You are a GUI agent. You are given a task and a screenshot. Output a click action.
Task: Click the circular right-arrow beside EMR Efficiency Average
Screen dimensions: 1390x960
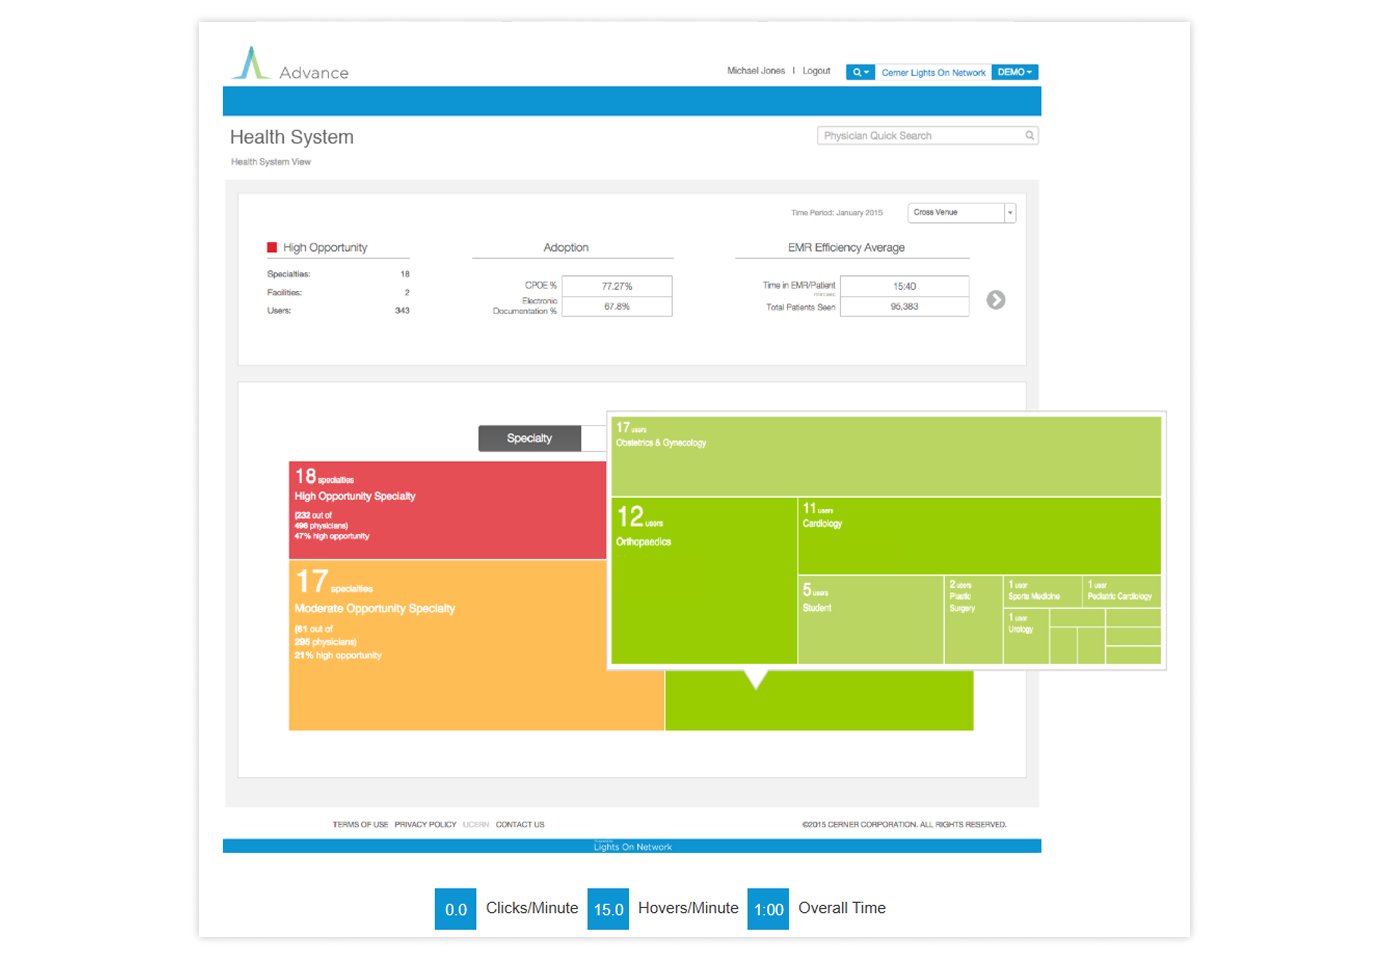995,299
